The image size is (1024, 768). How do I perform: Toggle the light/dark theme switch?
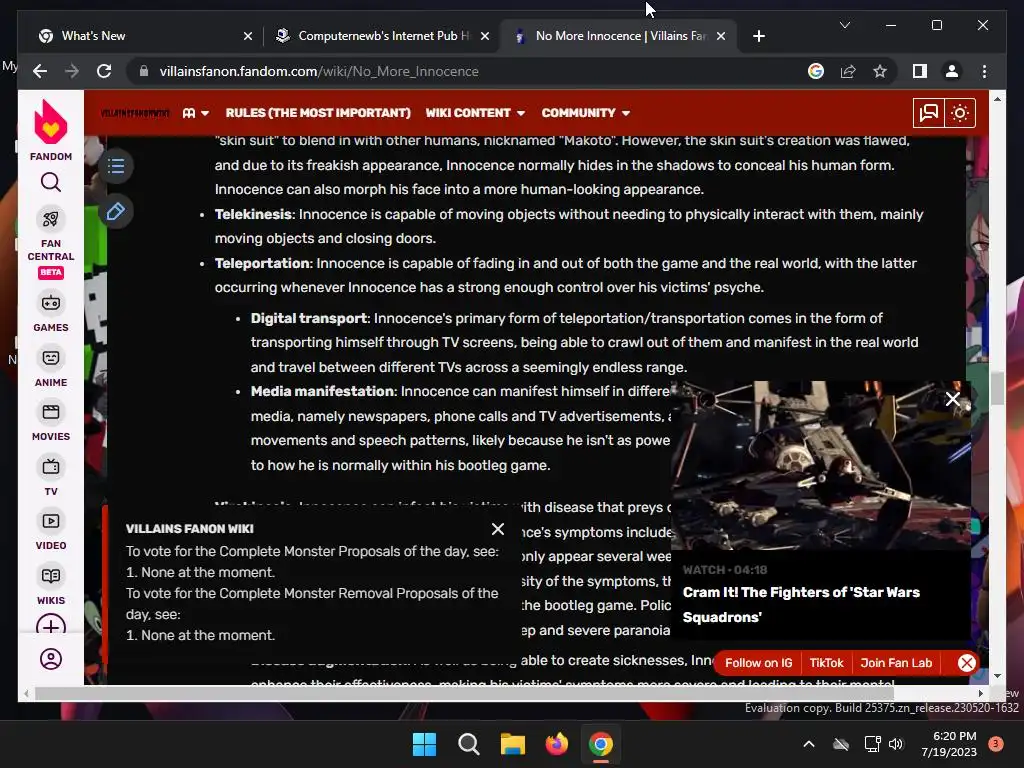pos(959,113)
